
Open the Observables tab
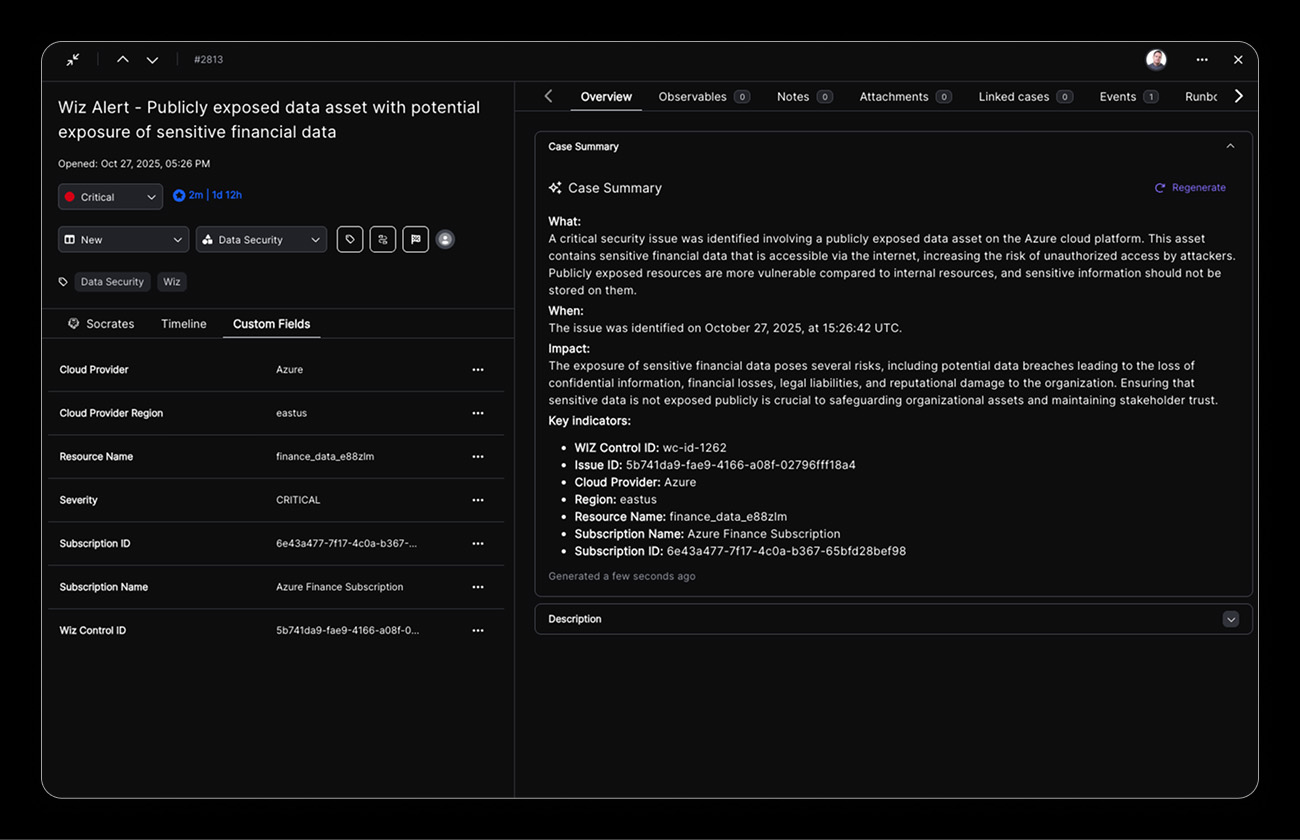click(692, 97)
